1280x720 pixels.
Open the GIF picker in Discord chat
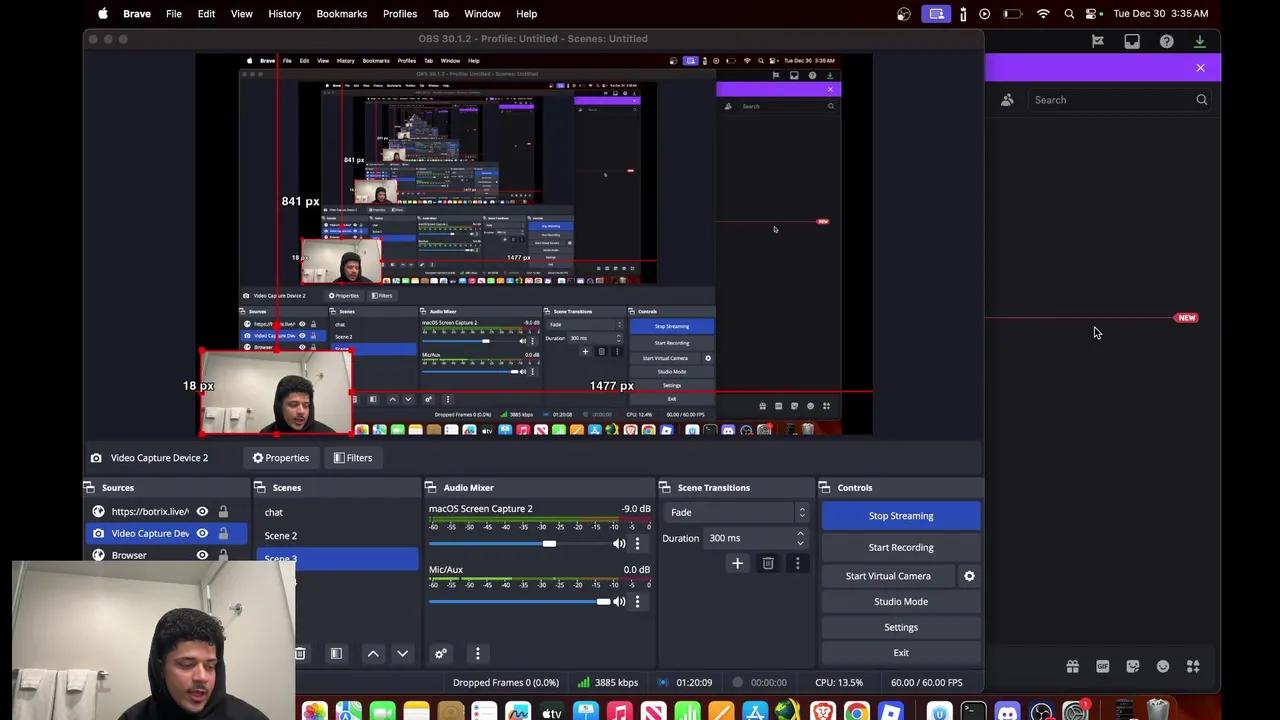[x=1102, y=666]
